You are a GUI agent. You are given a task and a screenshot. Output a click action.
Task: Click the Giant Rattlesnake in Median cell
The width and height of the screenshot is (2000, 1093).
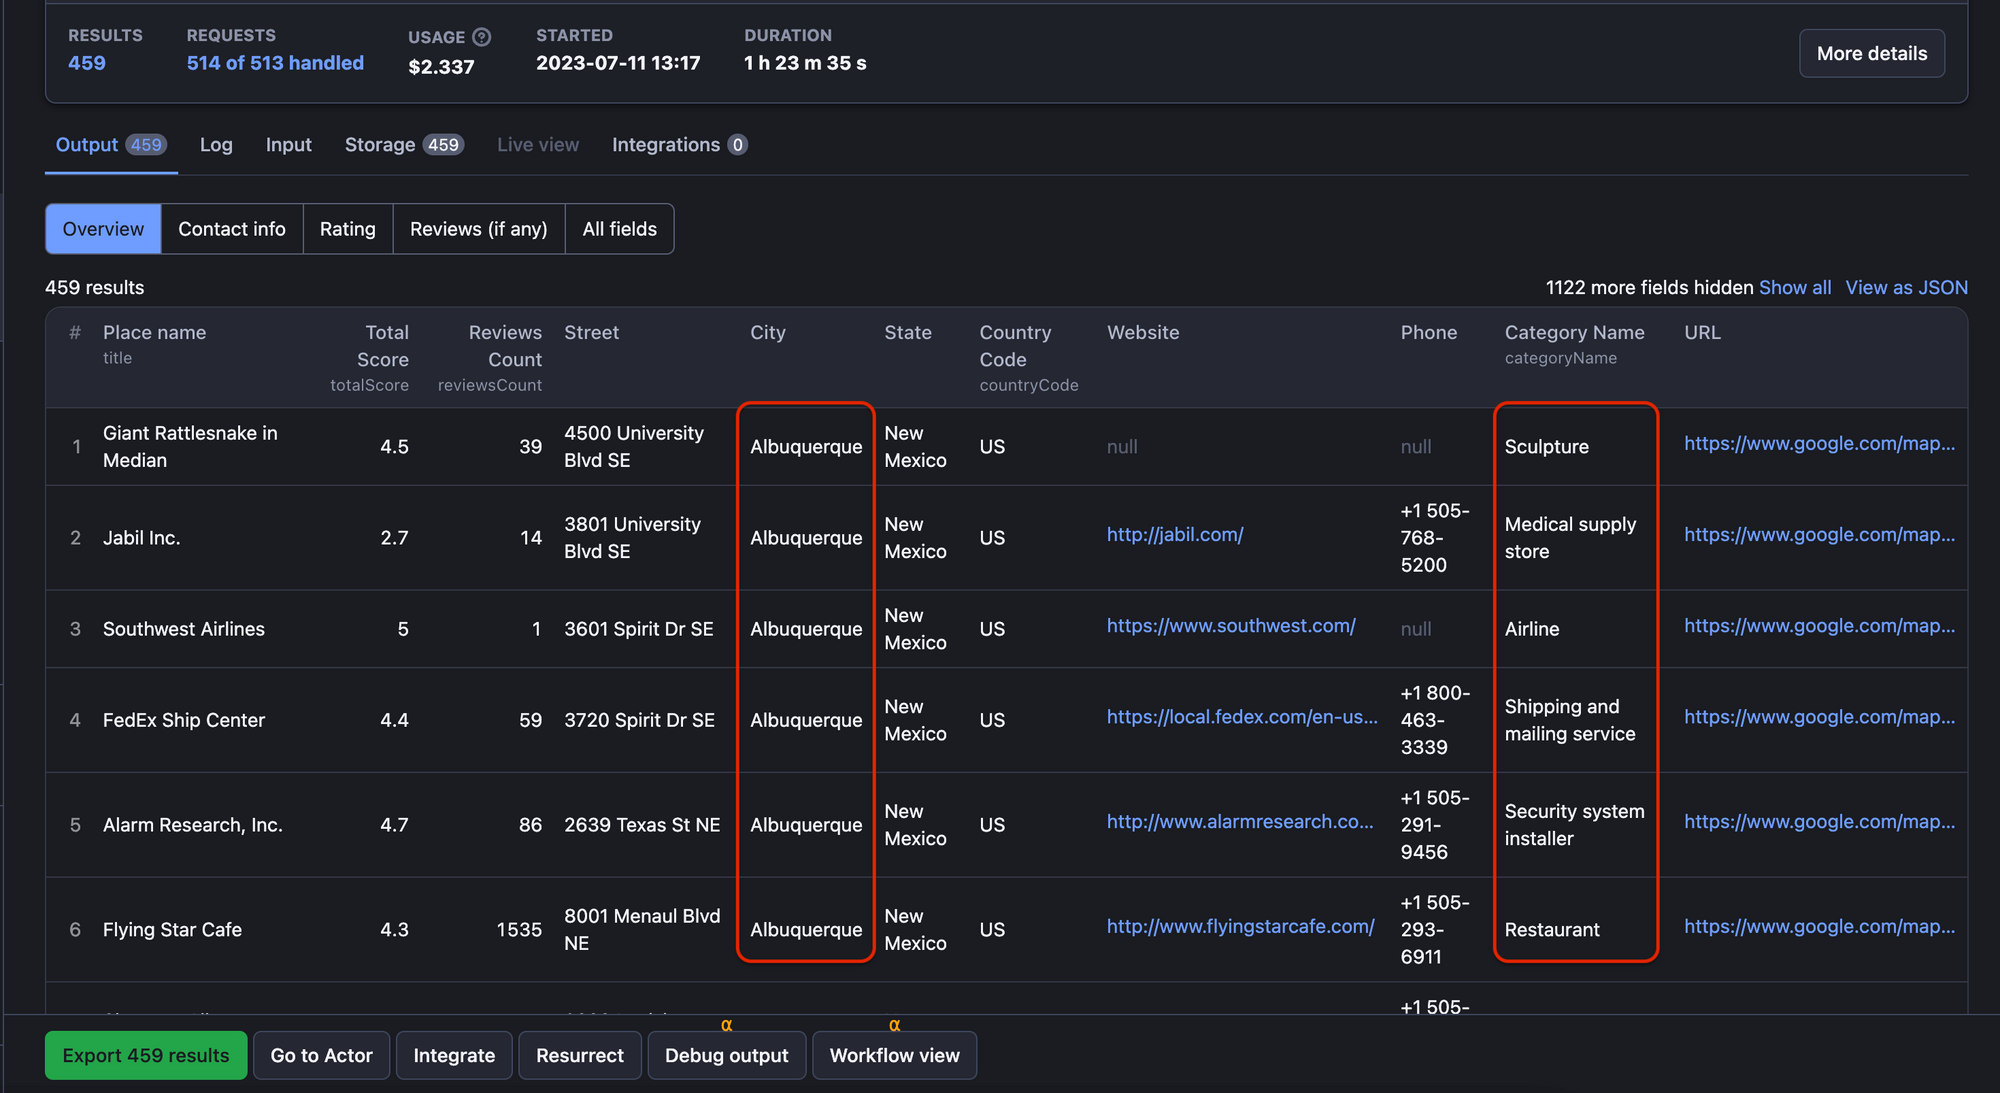coord(190,447)
